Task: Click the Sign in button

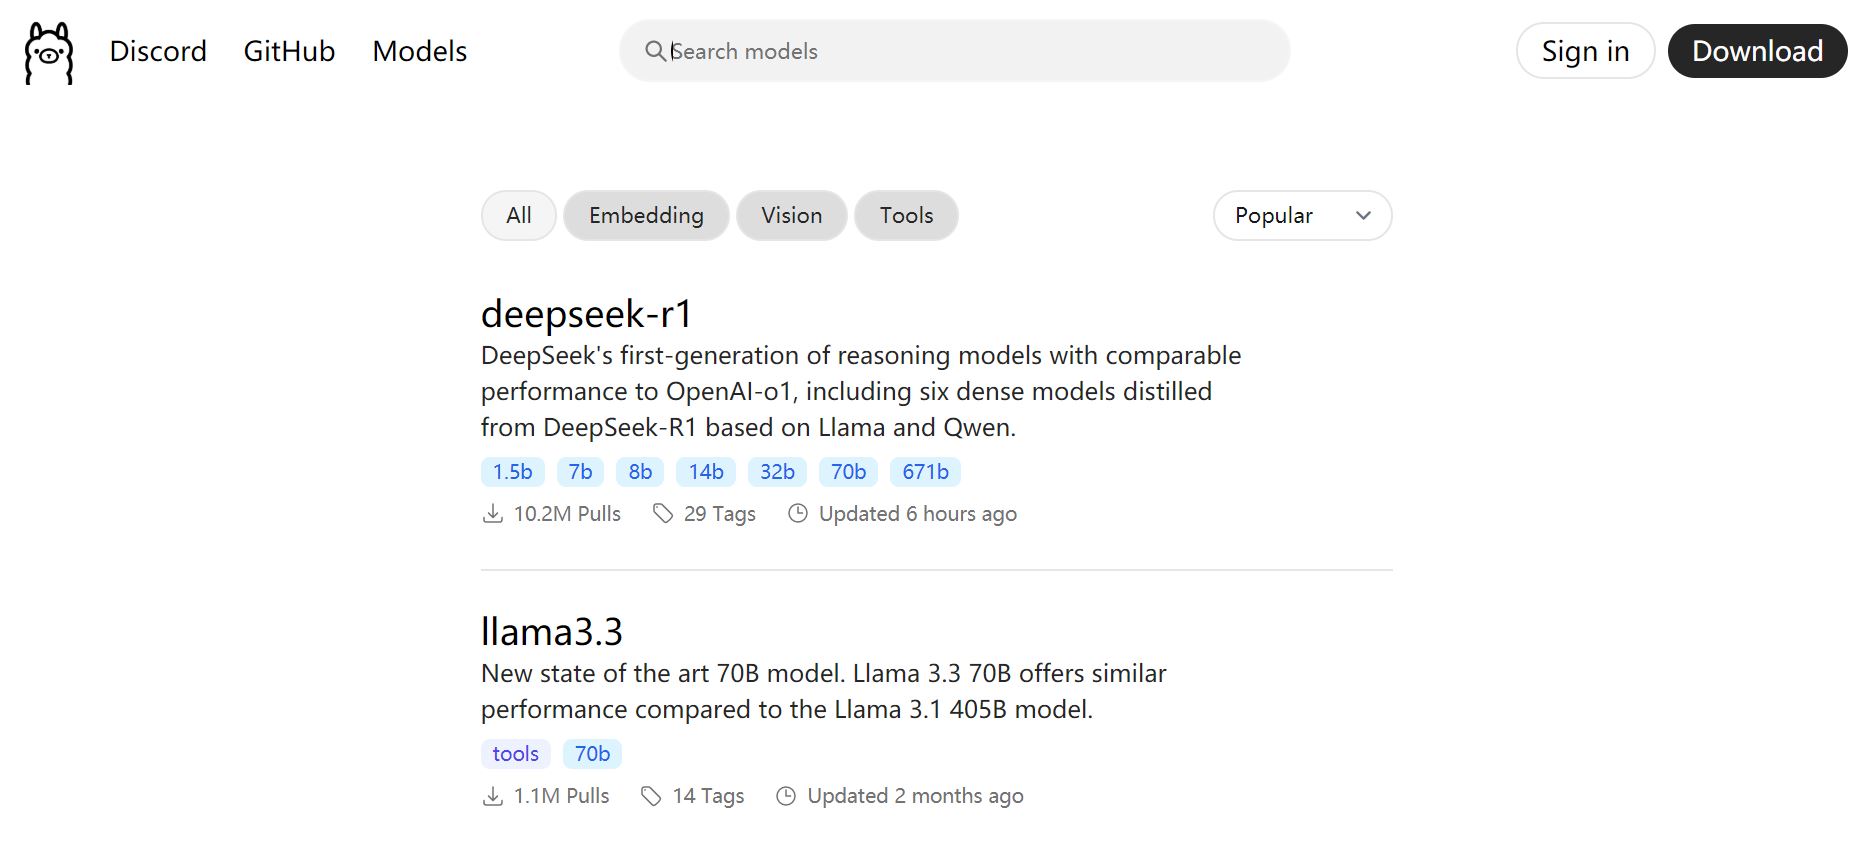Action: [1585, 51]
